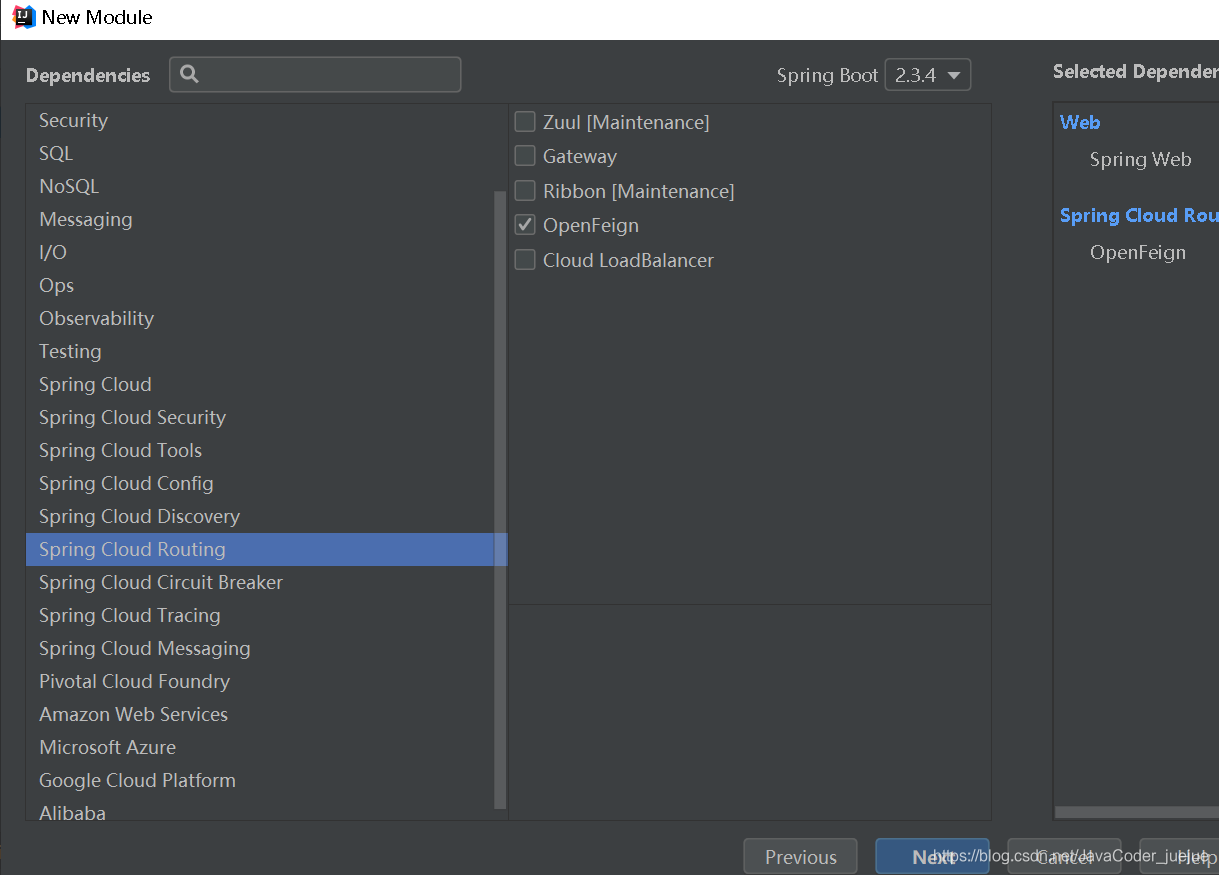Click the Web group heading in selected dependencies
Viewport: 1219px width, 875px height.
(x=1080, y=122)
